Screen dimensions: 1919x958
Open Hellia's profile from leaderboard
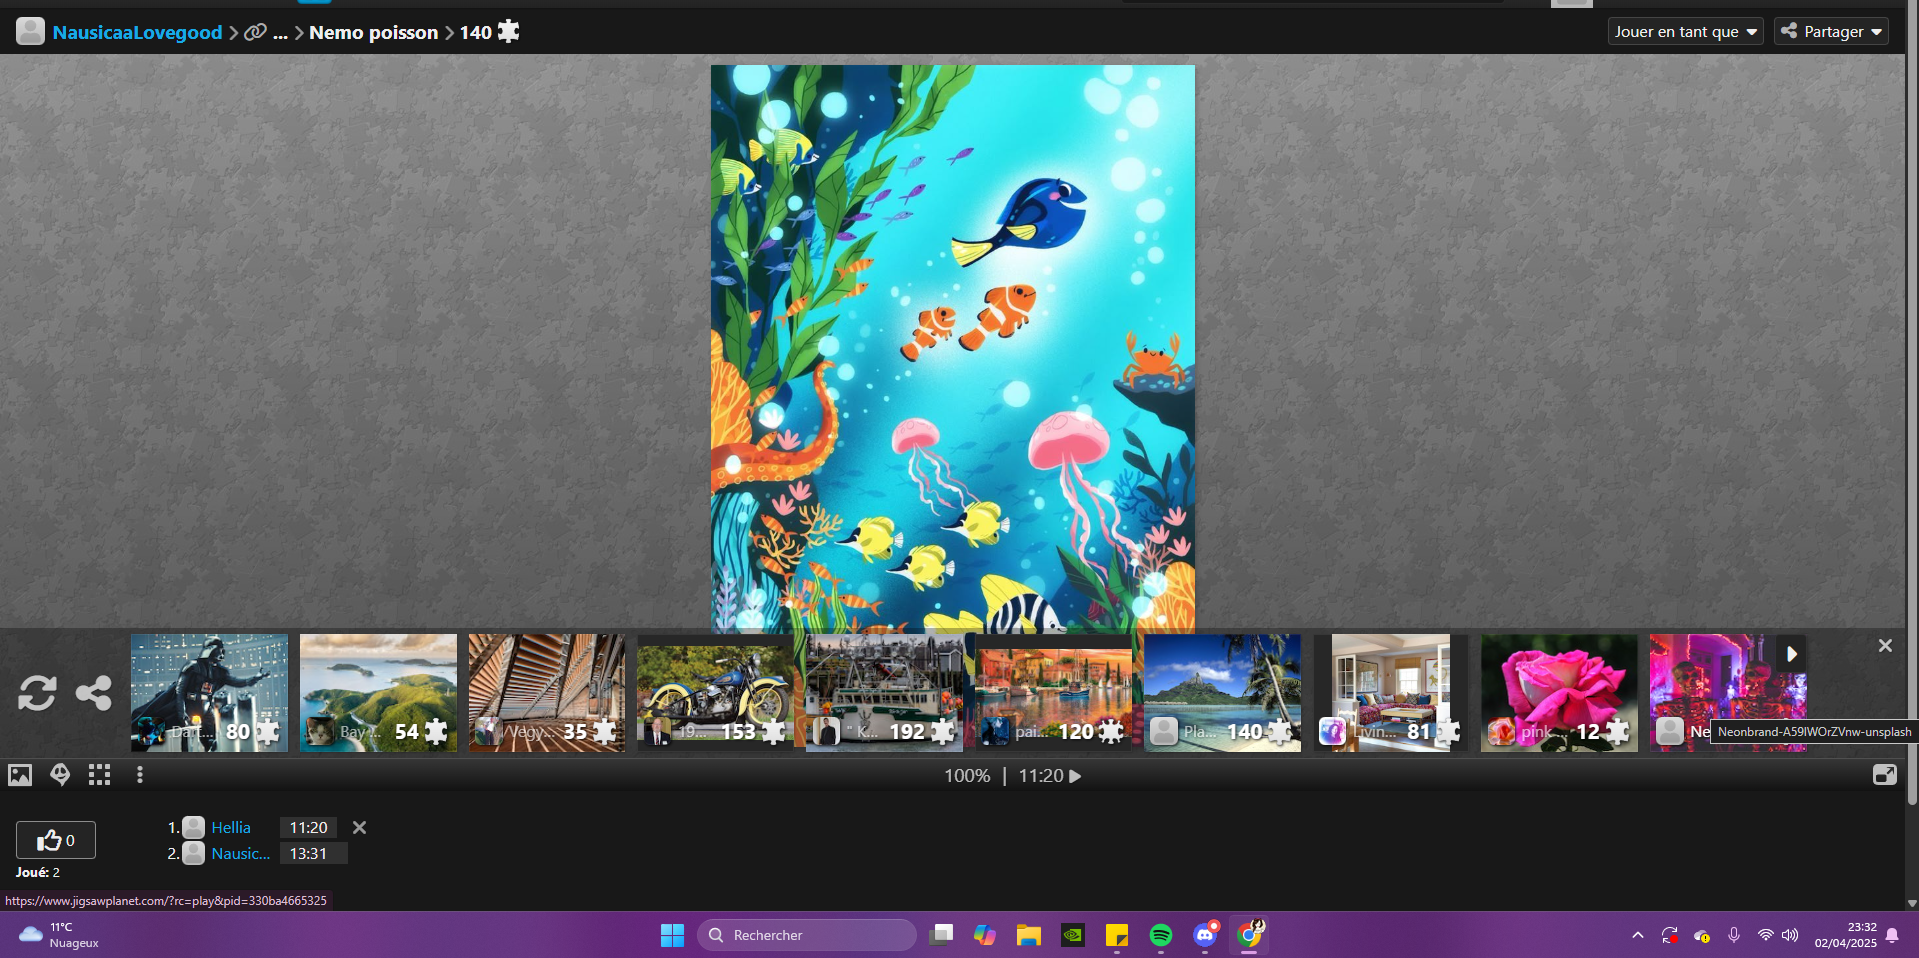click(x=231, y=828)
